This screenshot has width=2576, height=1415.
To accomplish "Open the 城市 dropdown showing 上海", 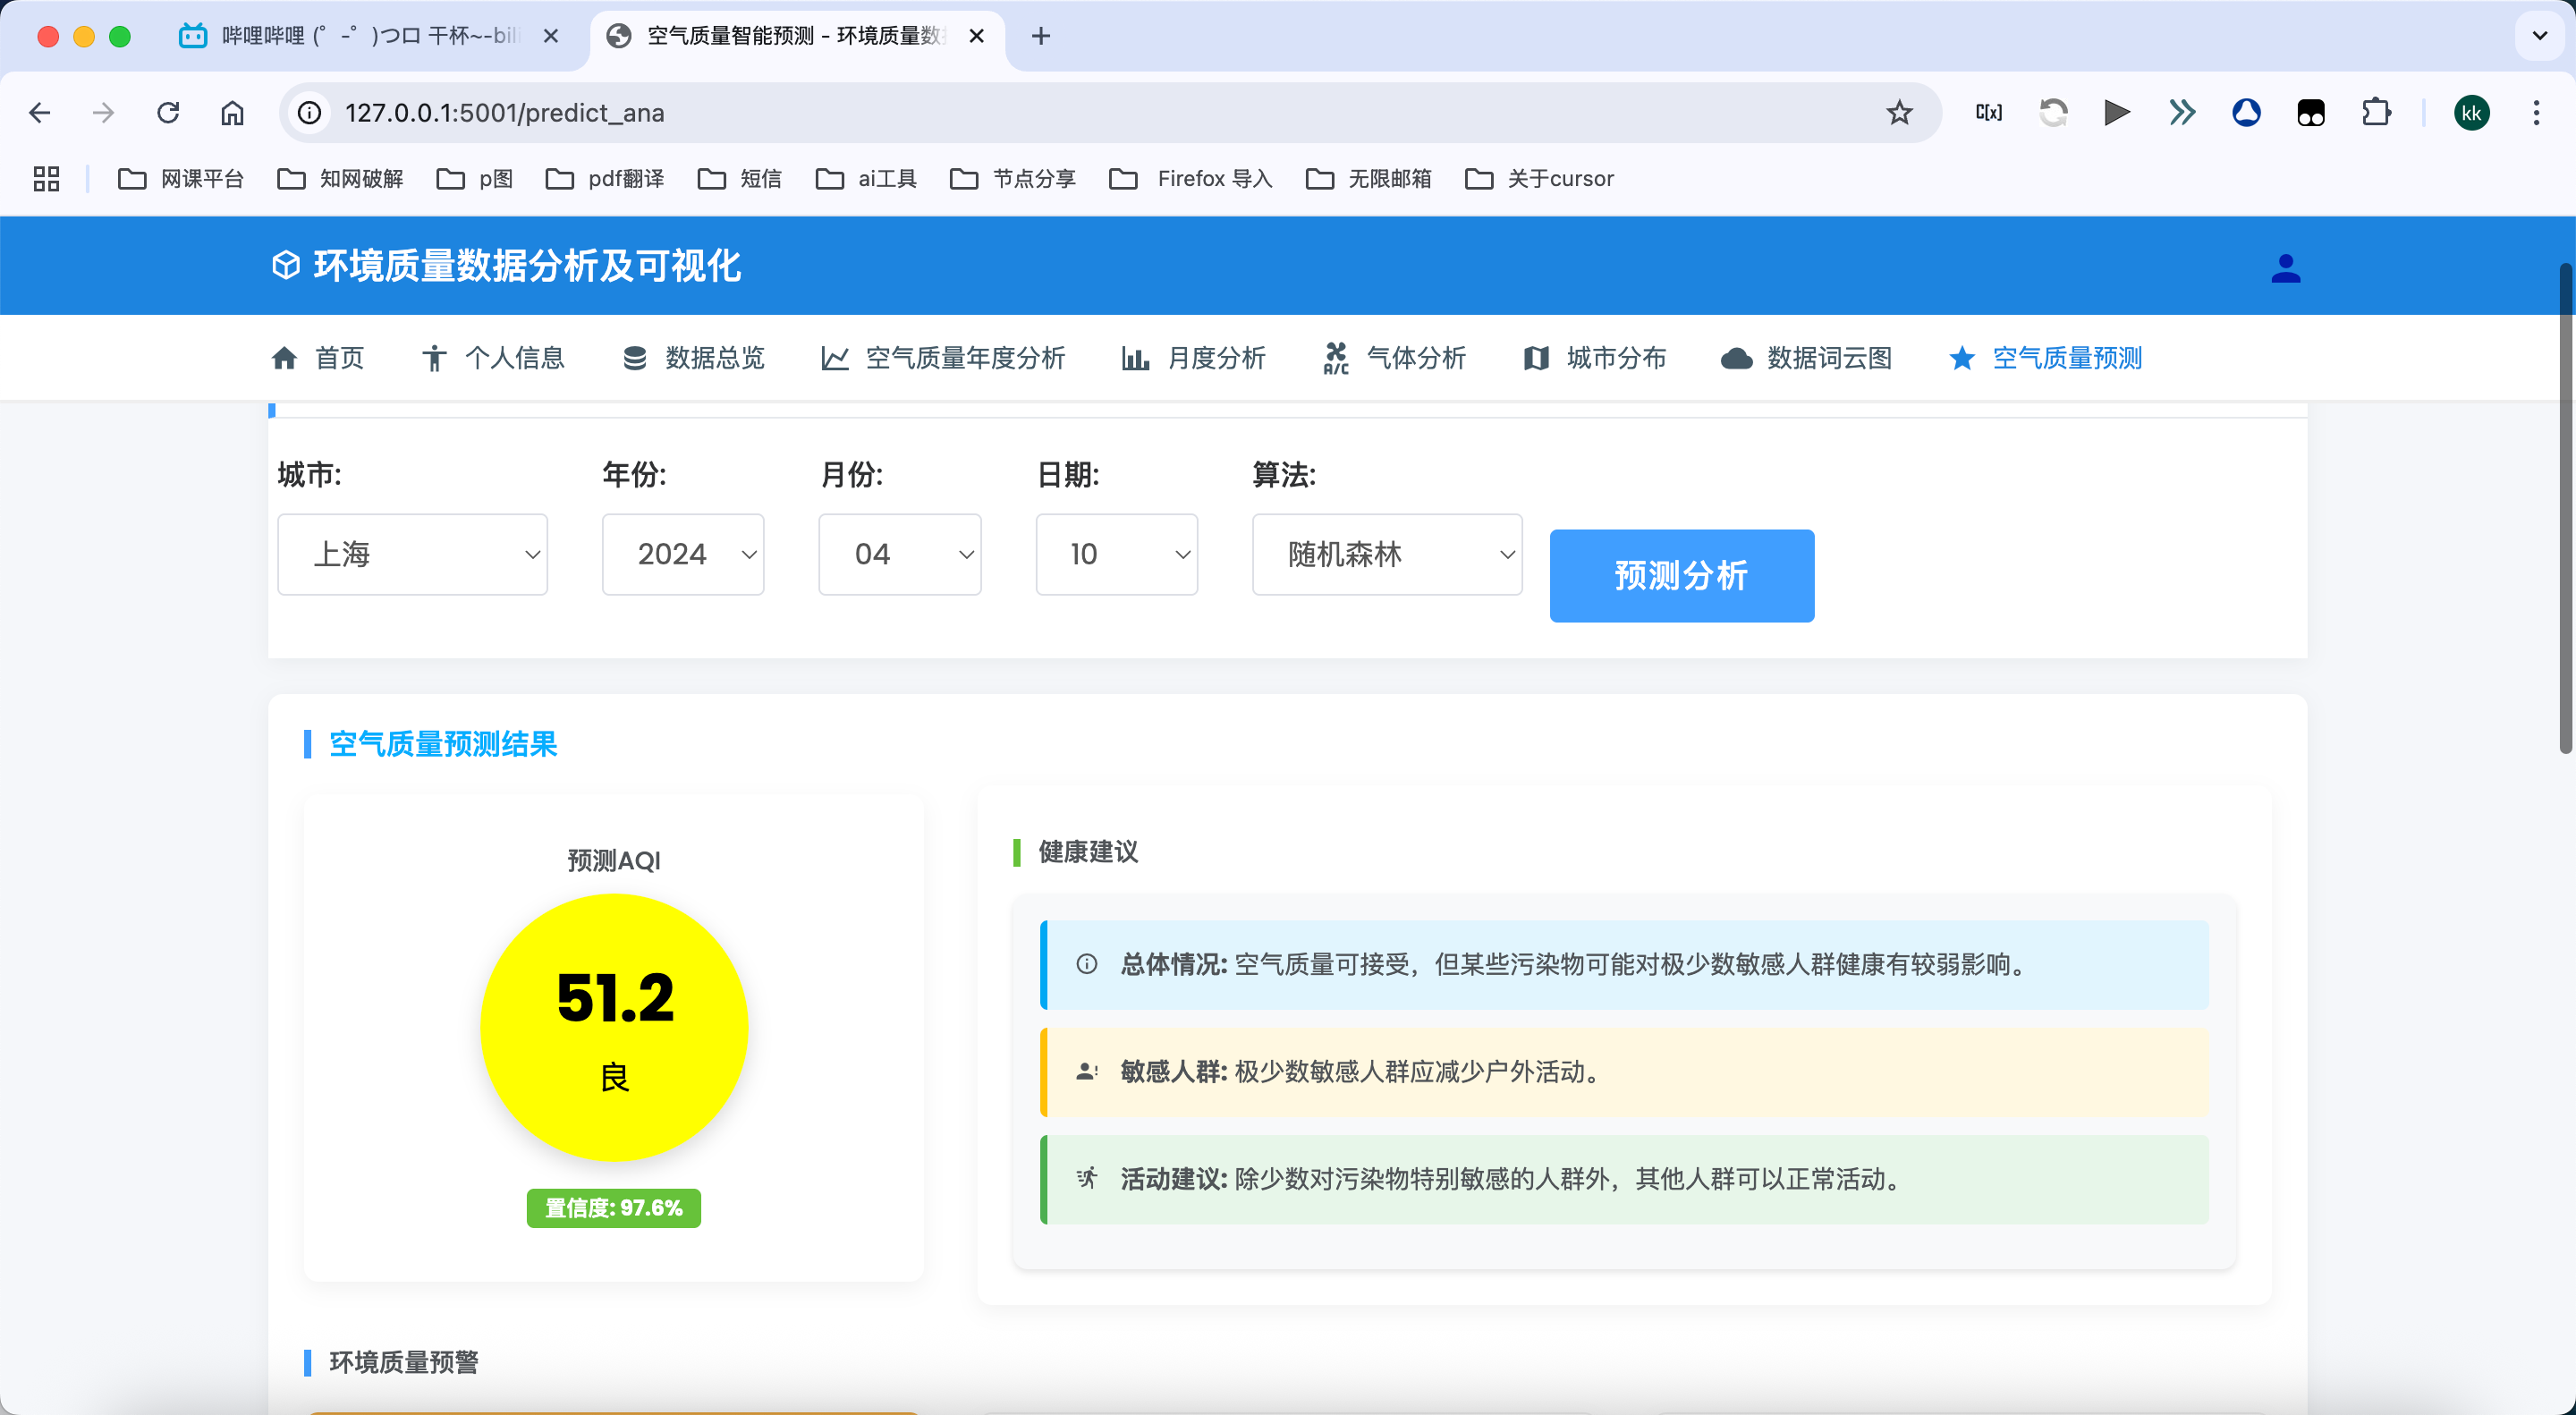I will click(412, 554).
